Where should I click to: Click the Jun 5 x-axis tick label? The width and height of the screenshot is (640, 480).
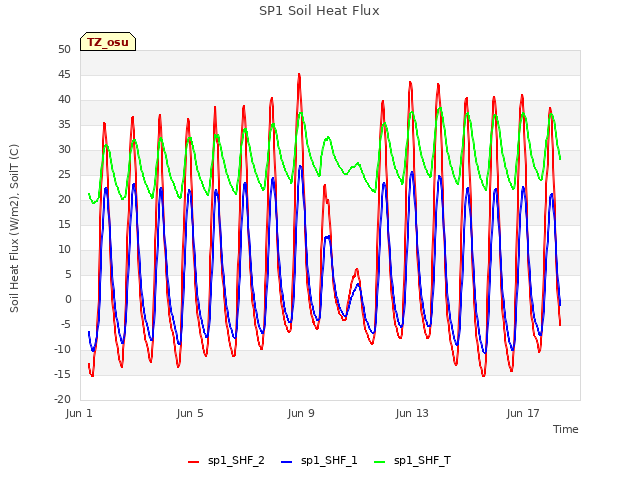coord(190,413)
